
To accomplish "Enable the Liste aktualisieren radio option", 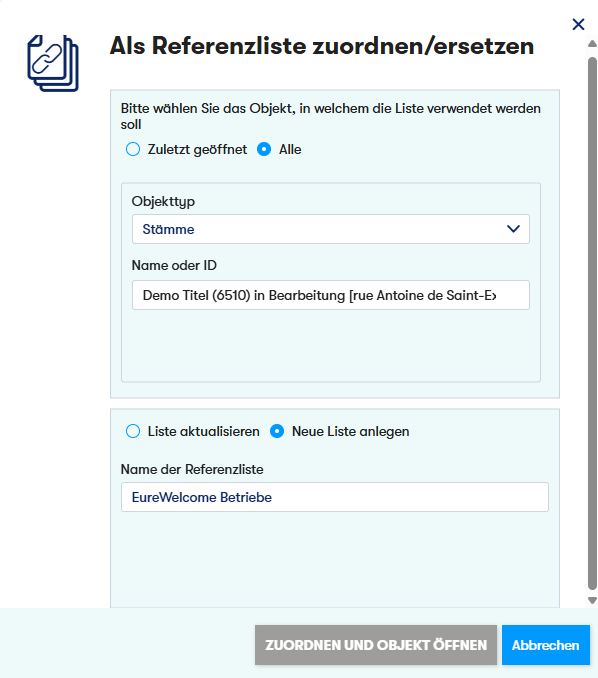I will pyautogui.click(x=133, y=431).
